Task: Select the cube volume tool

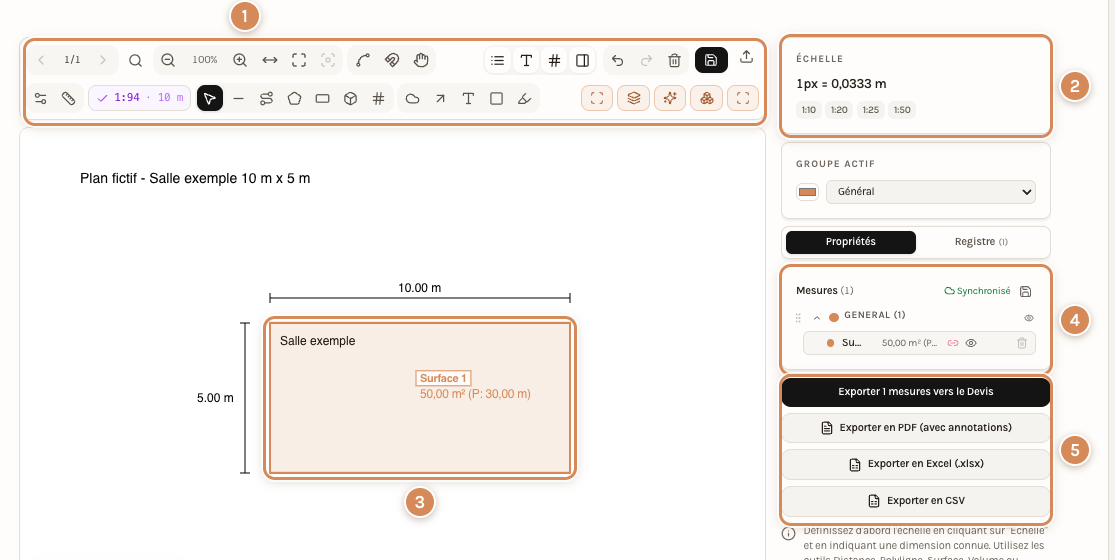Action: click(350, 99)
